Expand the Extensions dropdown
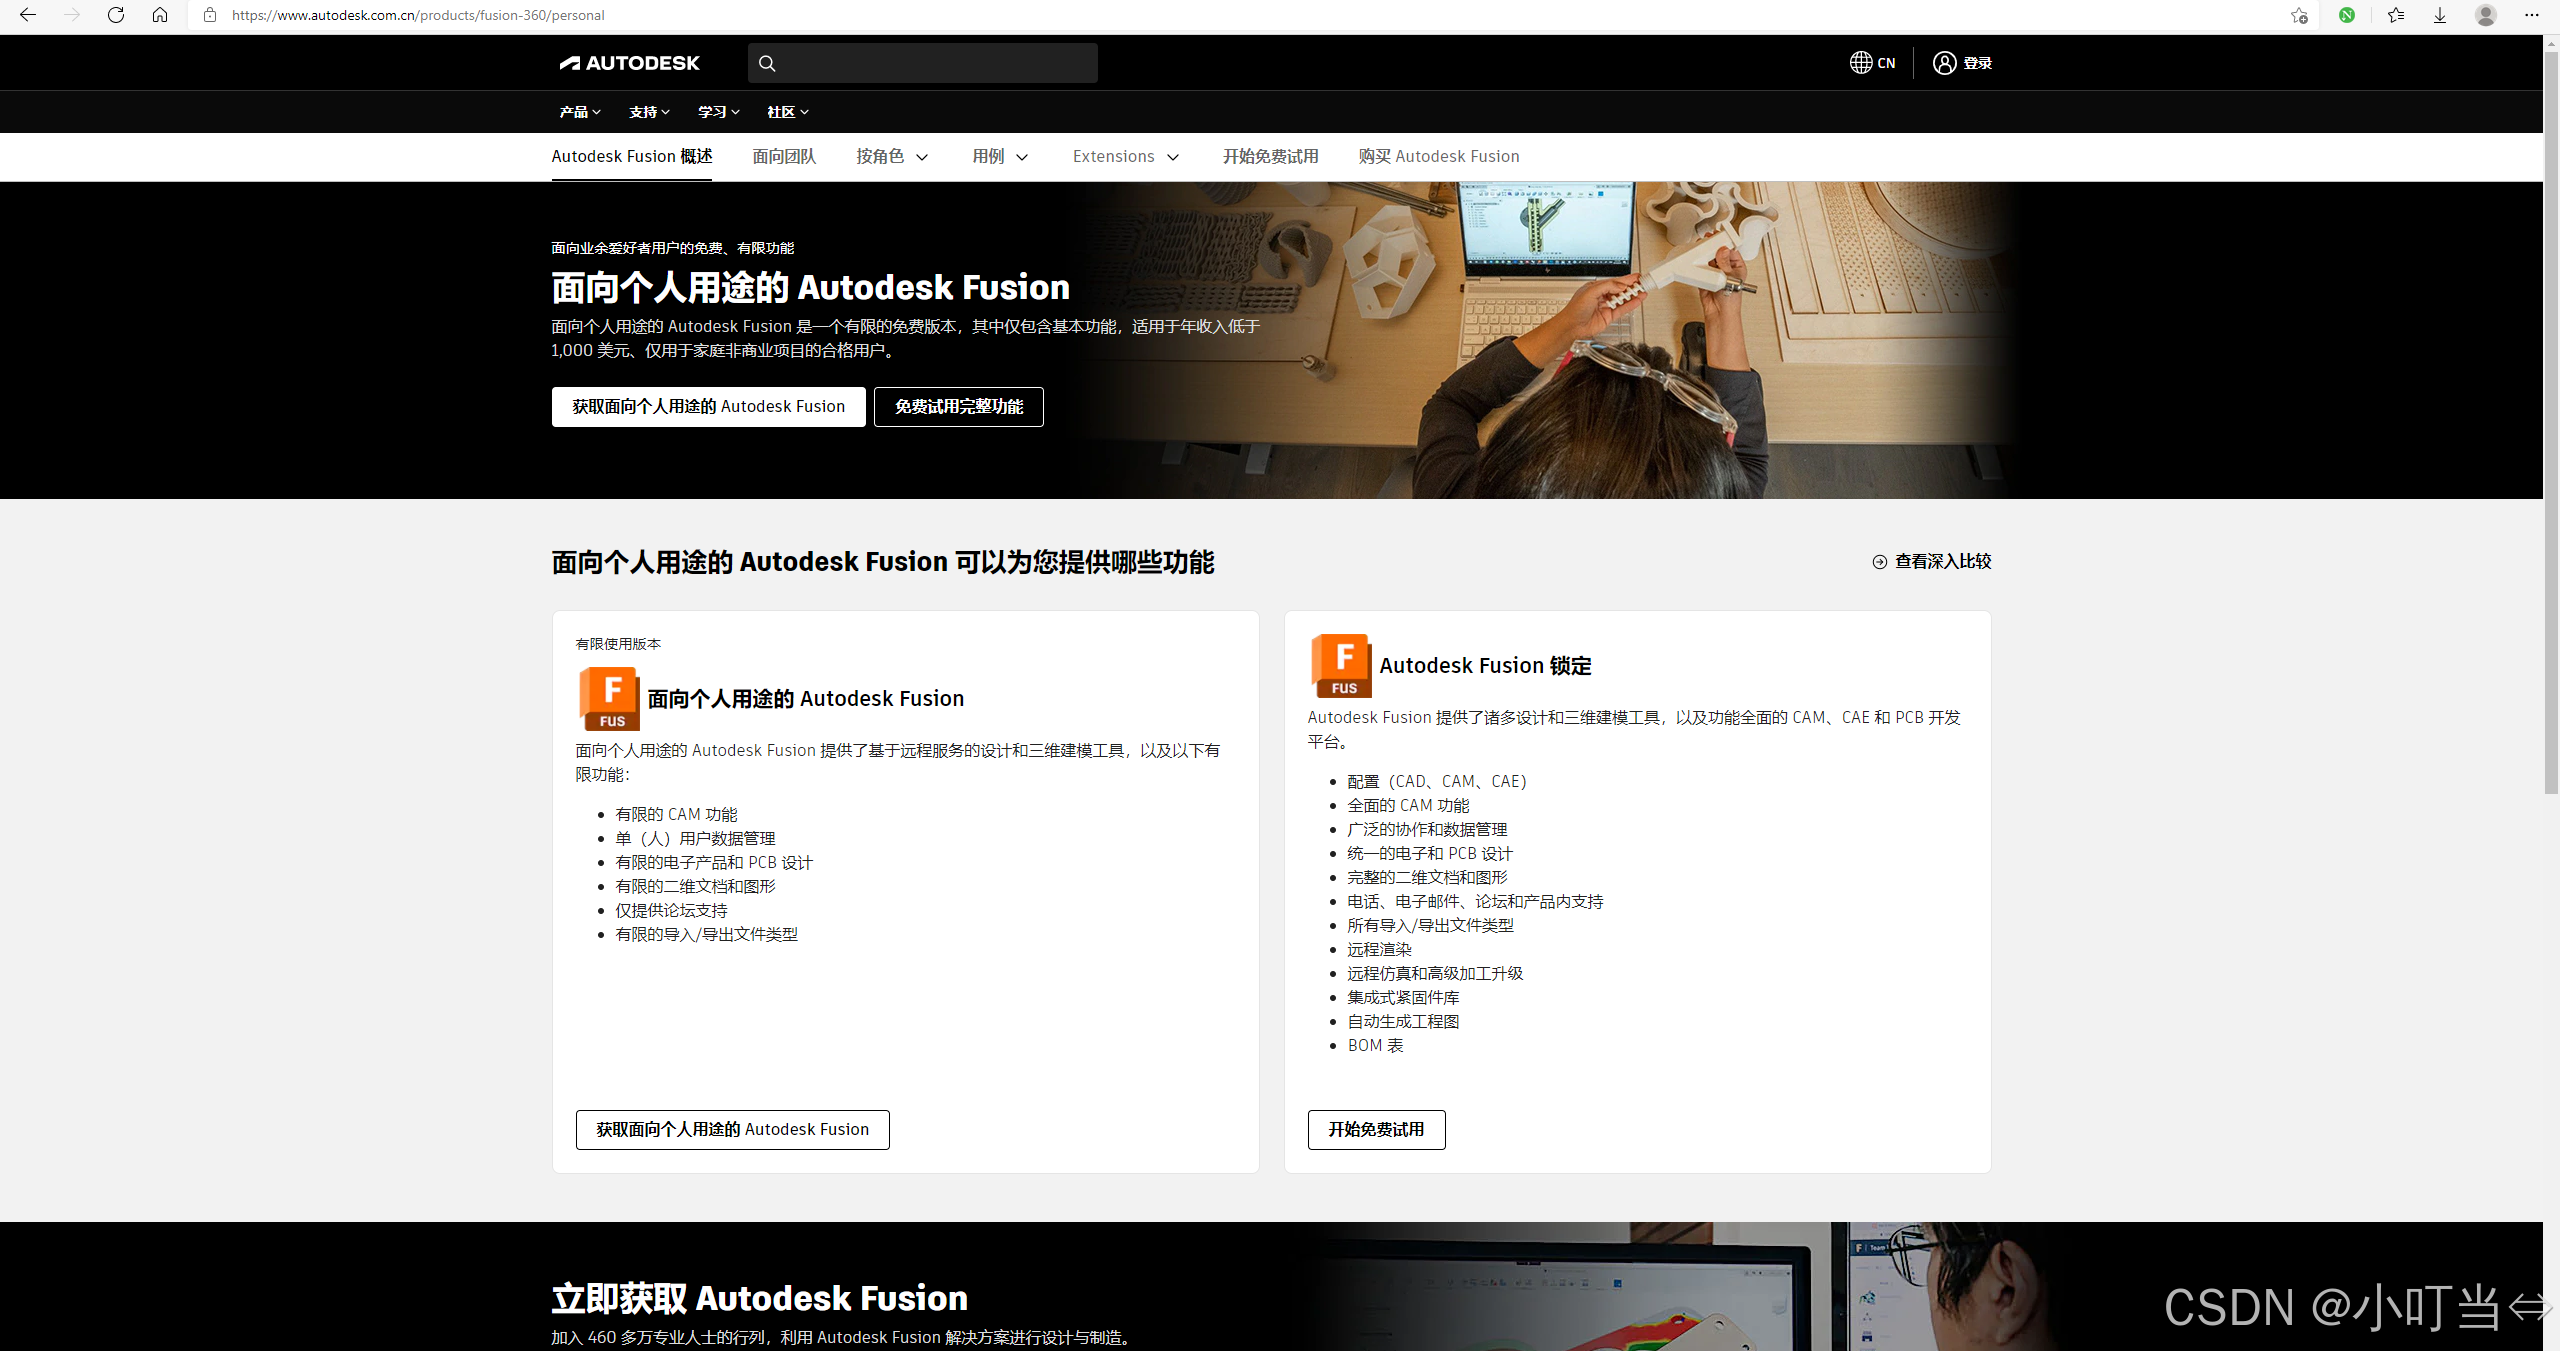The image size is (2560, 1351). pos(1126,157)
